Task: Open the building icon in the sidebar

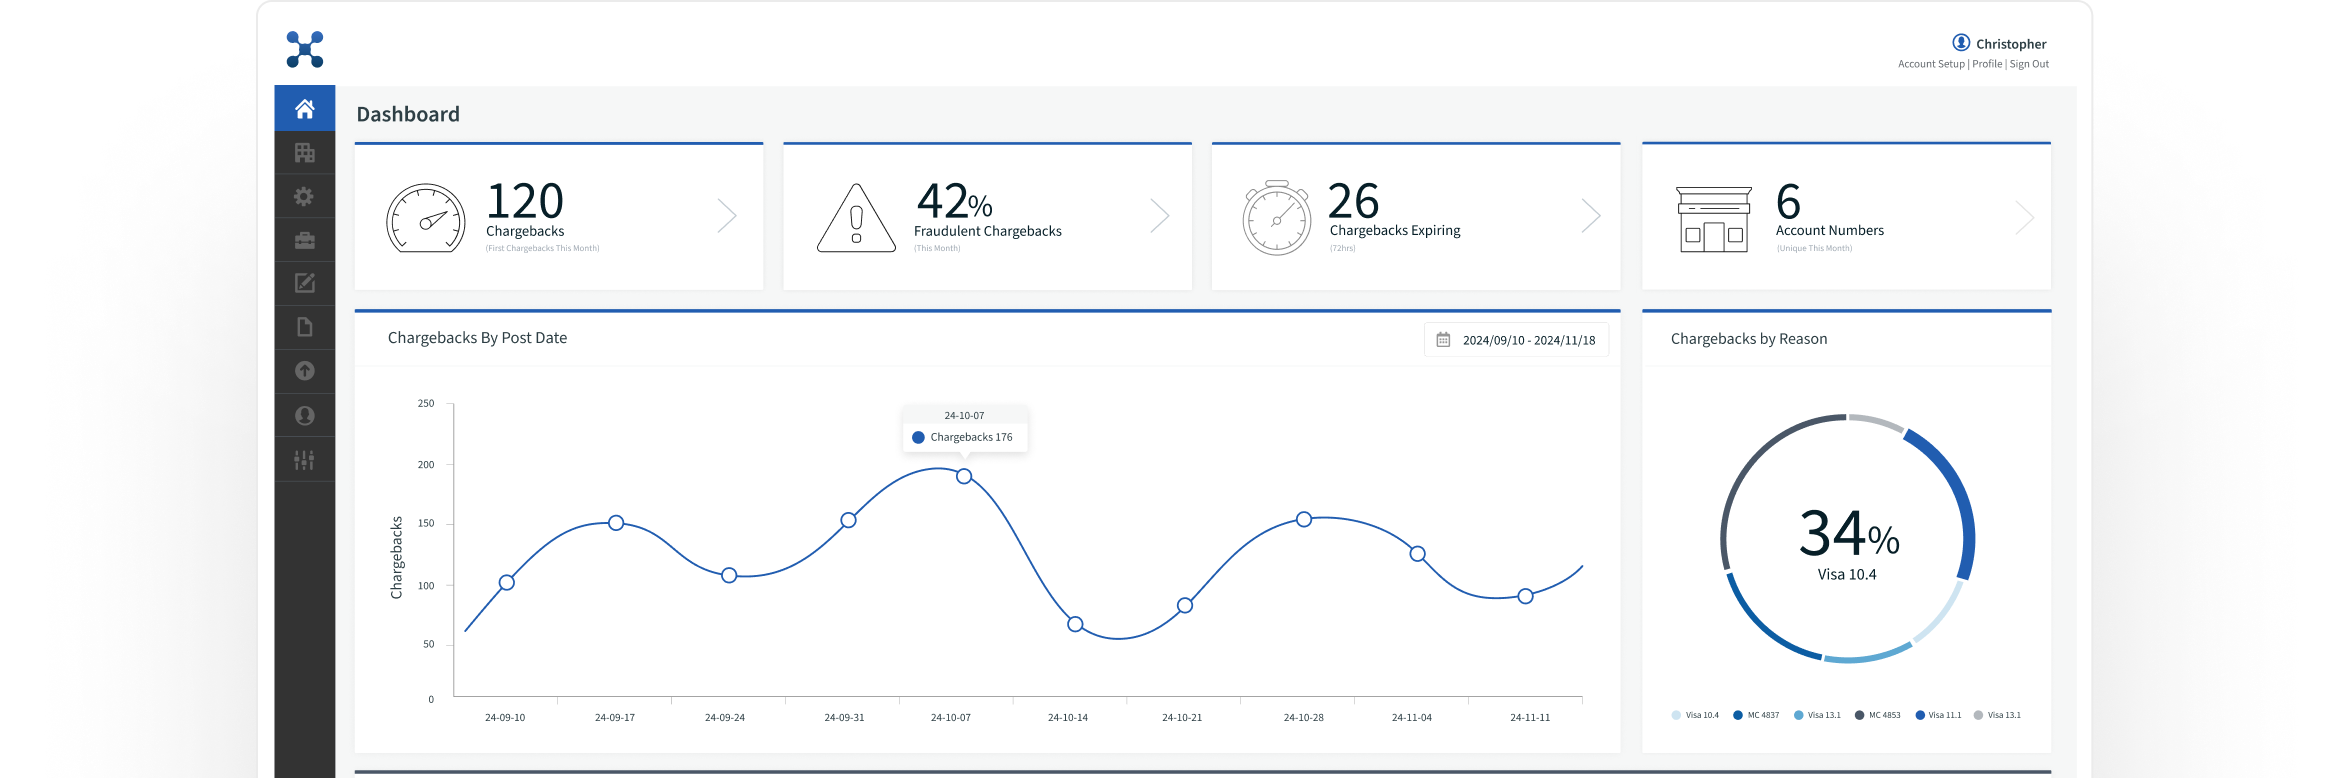Action: [x=305, y=153]
